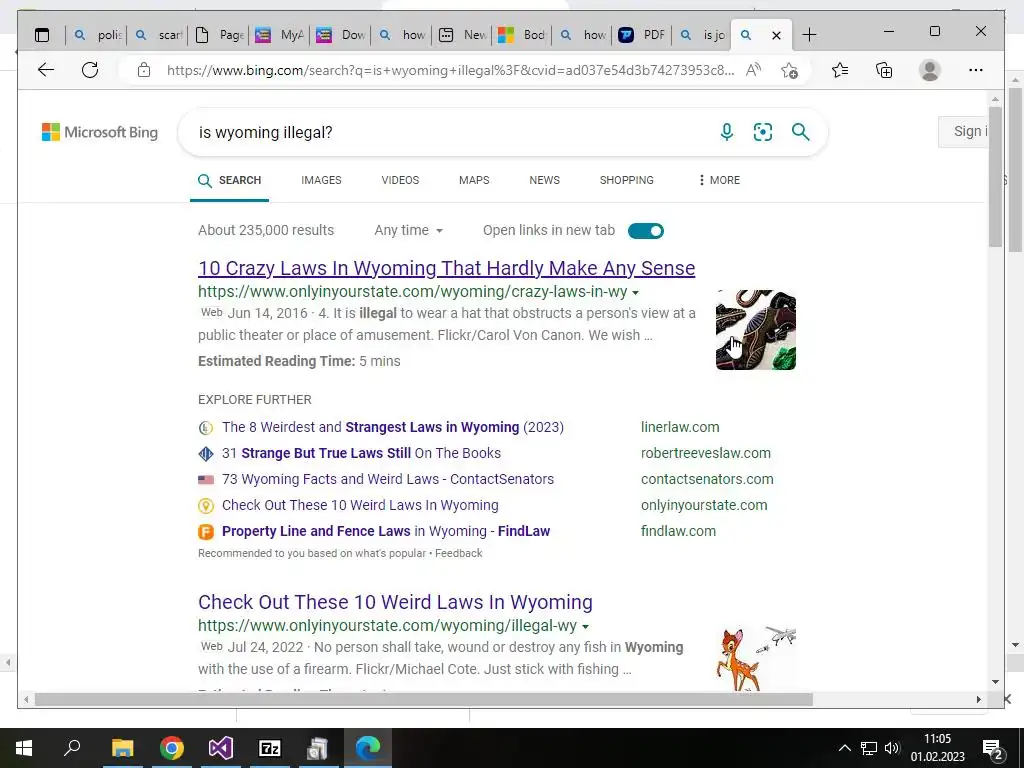Click the browser address bar URL

[x=451, y=70]
